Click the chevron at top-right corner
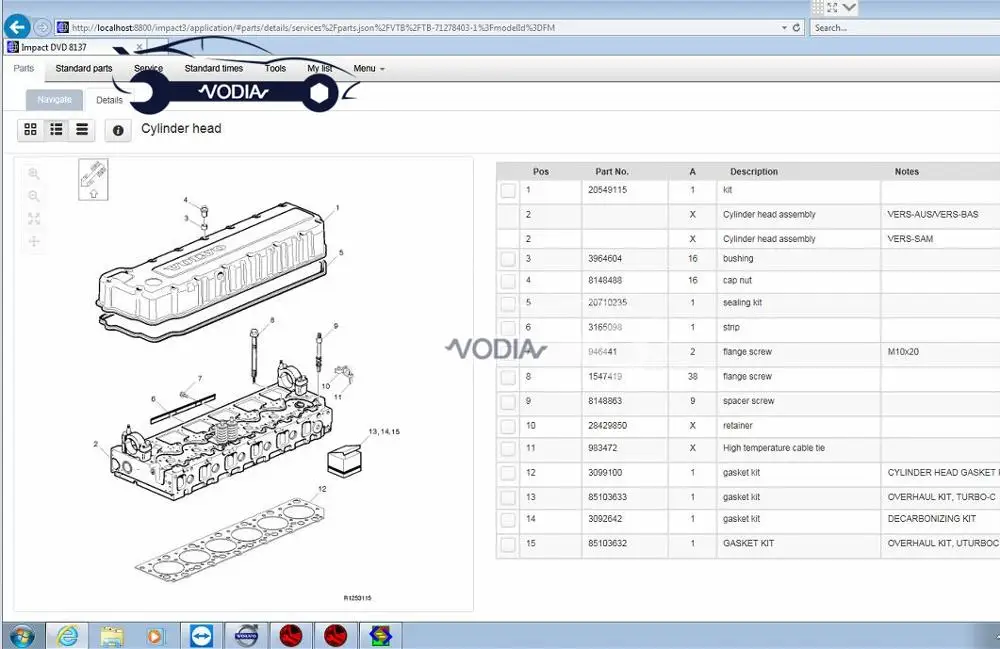Image resolution: width=1000 pixels, height=649 pixels. click(849, 8)
